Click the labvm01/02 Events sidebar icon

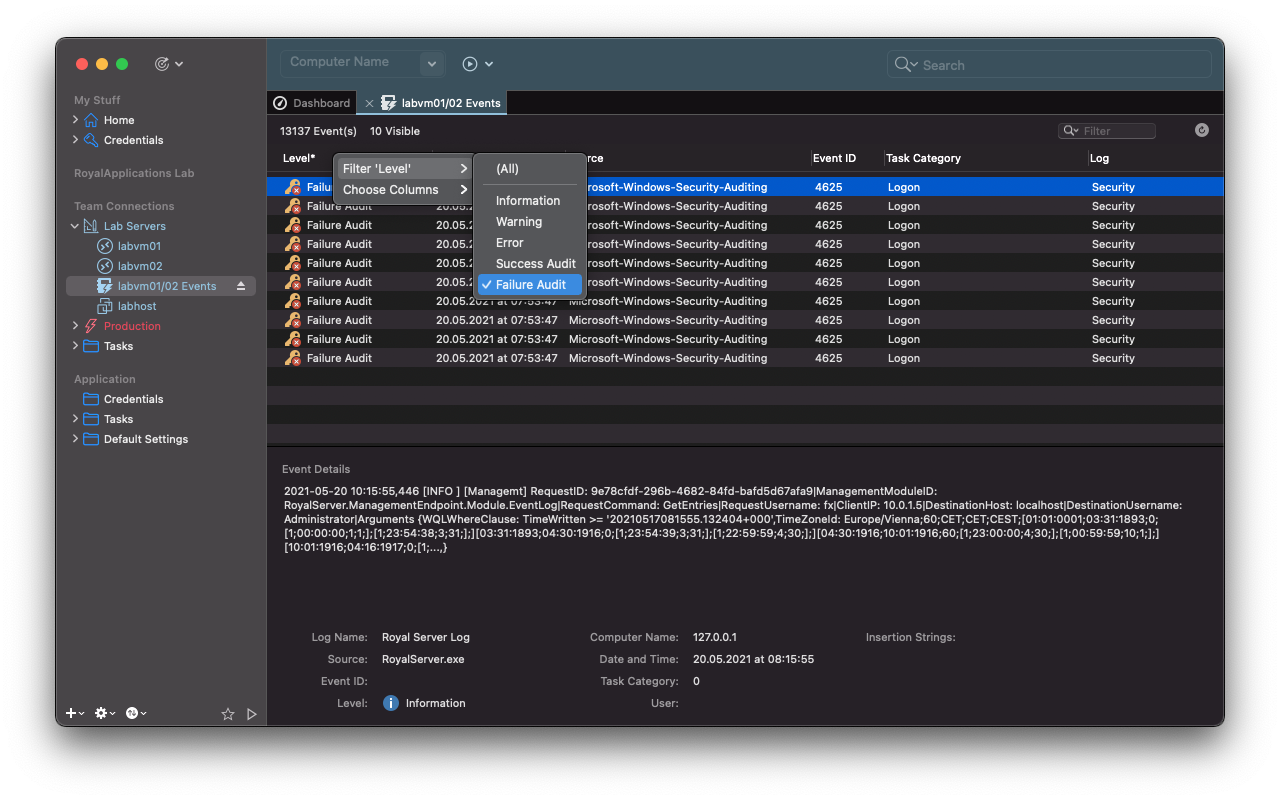pyautogui.click(x=105, y=286)
